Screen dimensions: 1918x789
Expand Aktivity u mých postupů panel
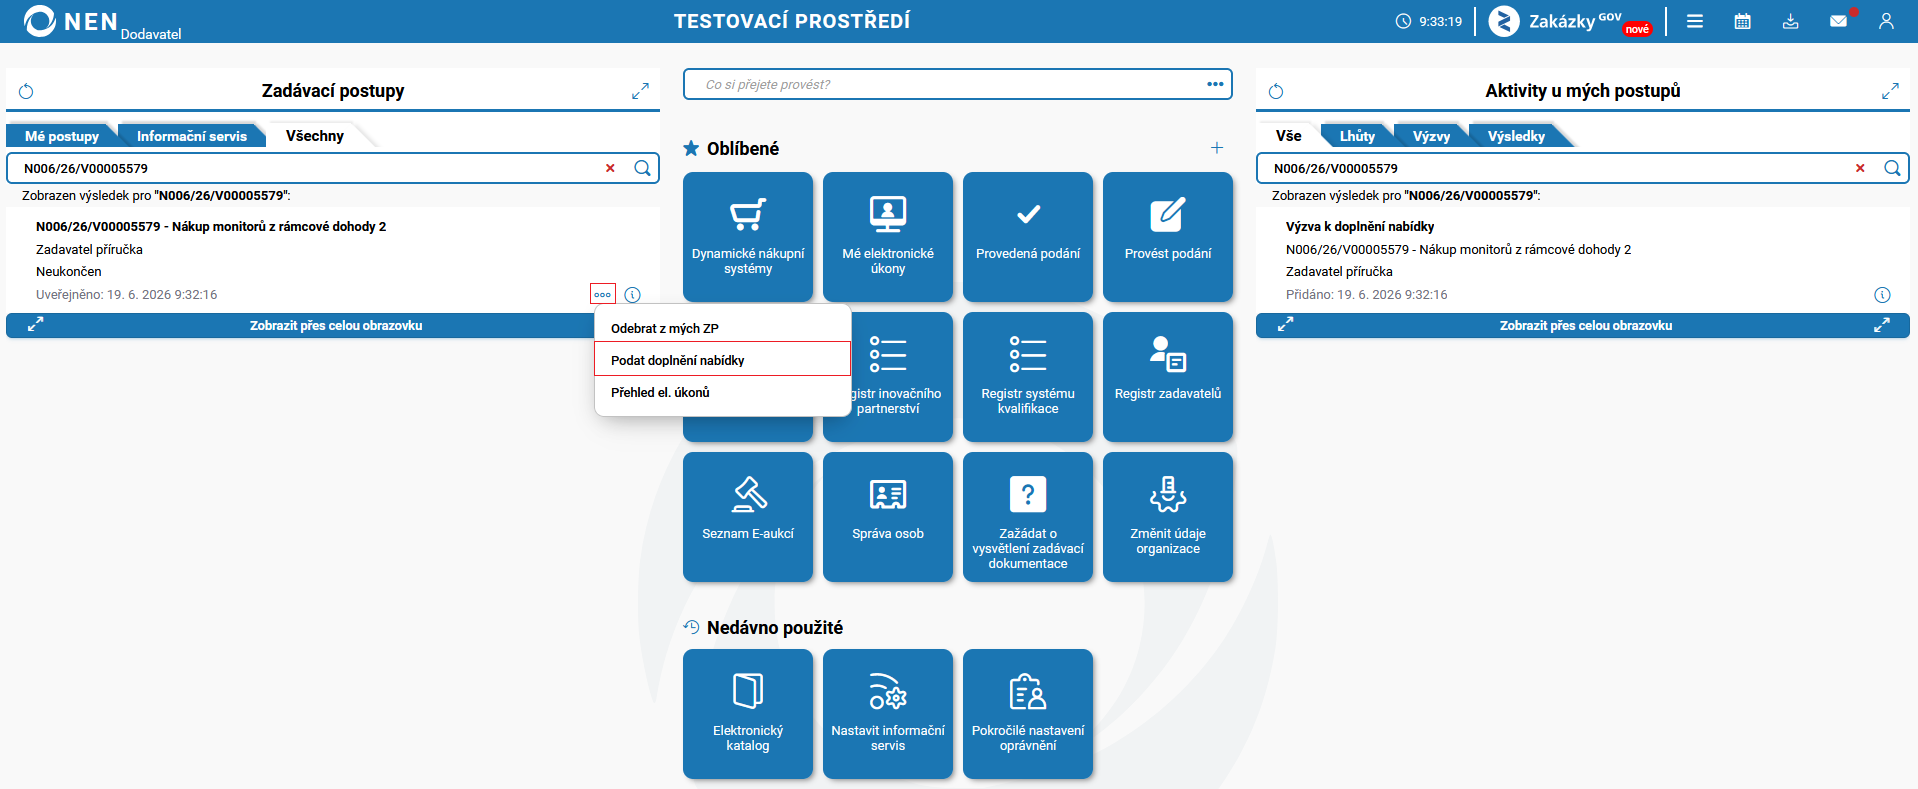pyautogui.click(x=1890, y=92)
